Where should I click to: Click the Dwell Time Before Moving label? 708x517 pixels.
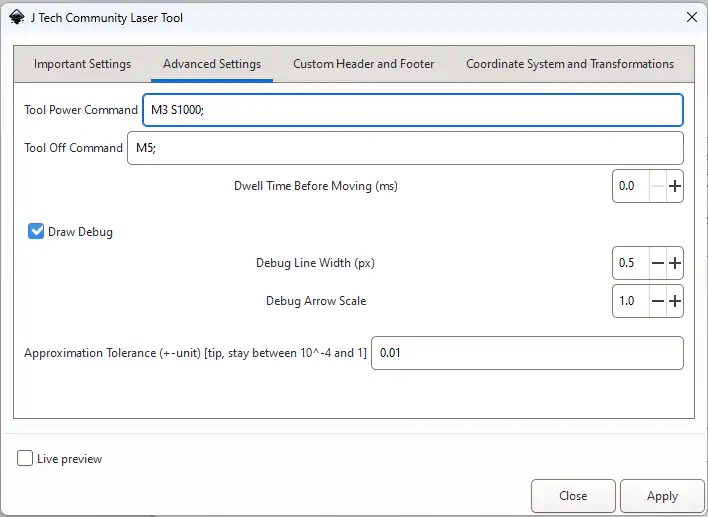pyautogui.click(x=316, y=186)
